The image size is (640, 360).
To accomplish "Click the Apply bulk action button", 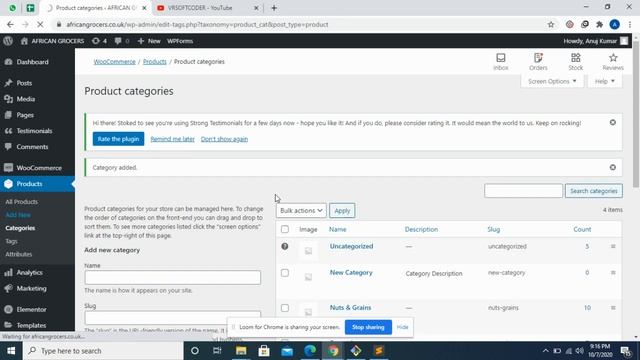I will tap(342, 210).
